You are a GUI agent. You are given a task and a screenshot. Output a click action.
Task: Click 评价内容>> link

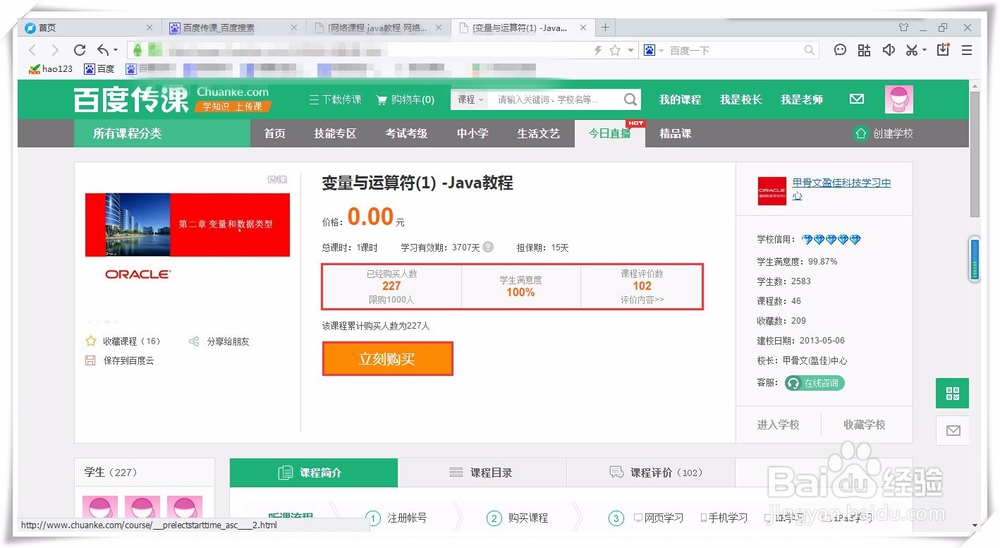642,299
